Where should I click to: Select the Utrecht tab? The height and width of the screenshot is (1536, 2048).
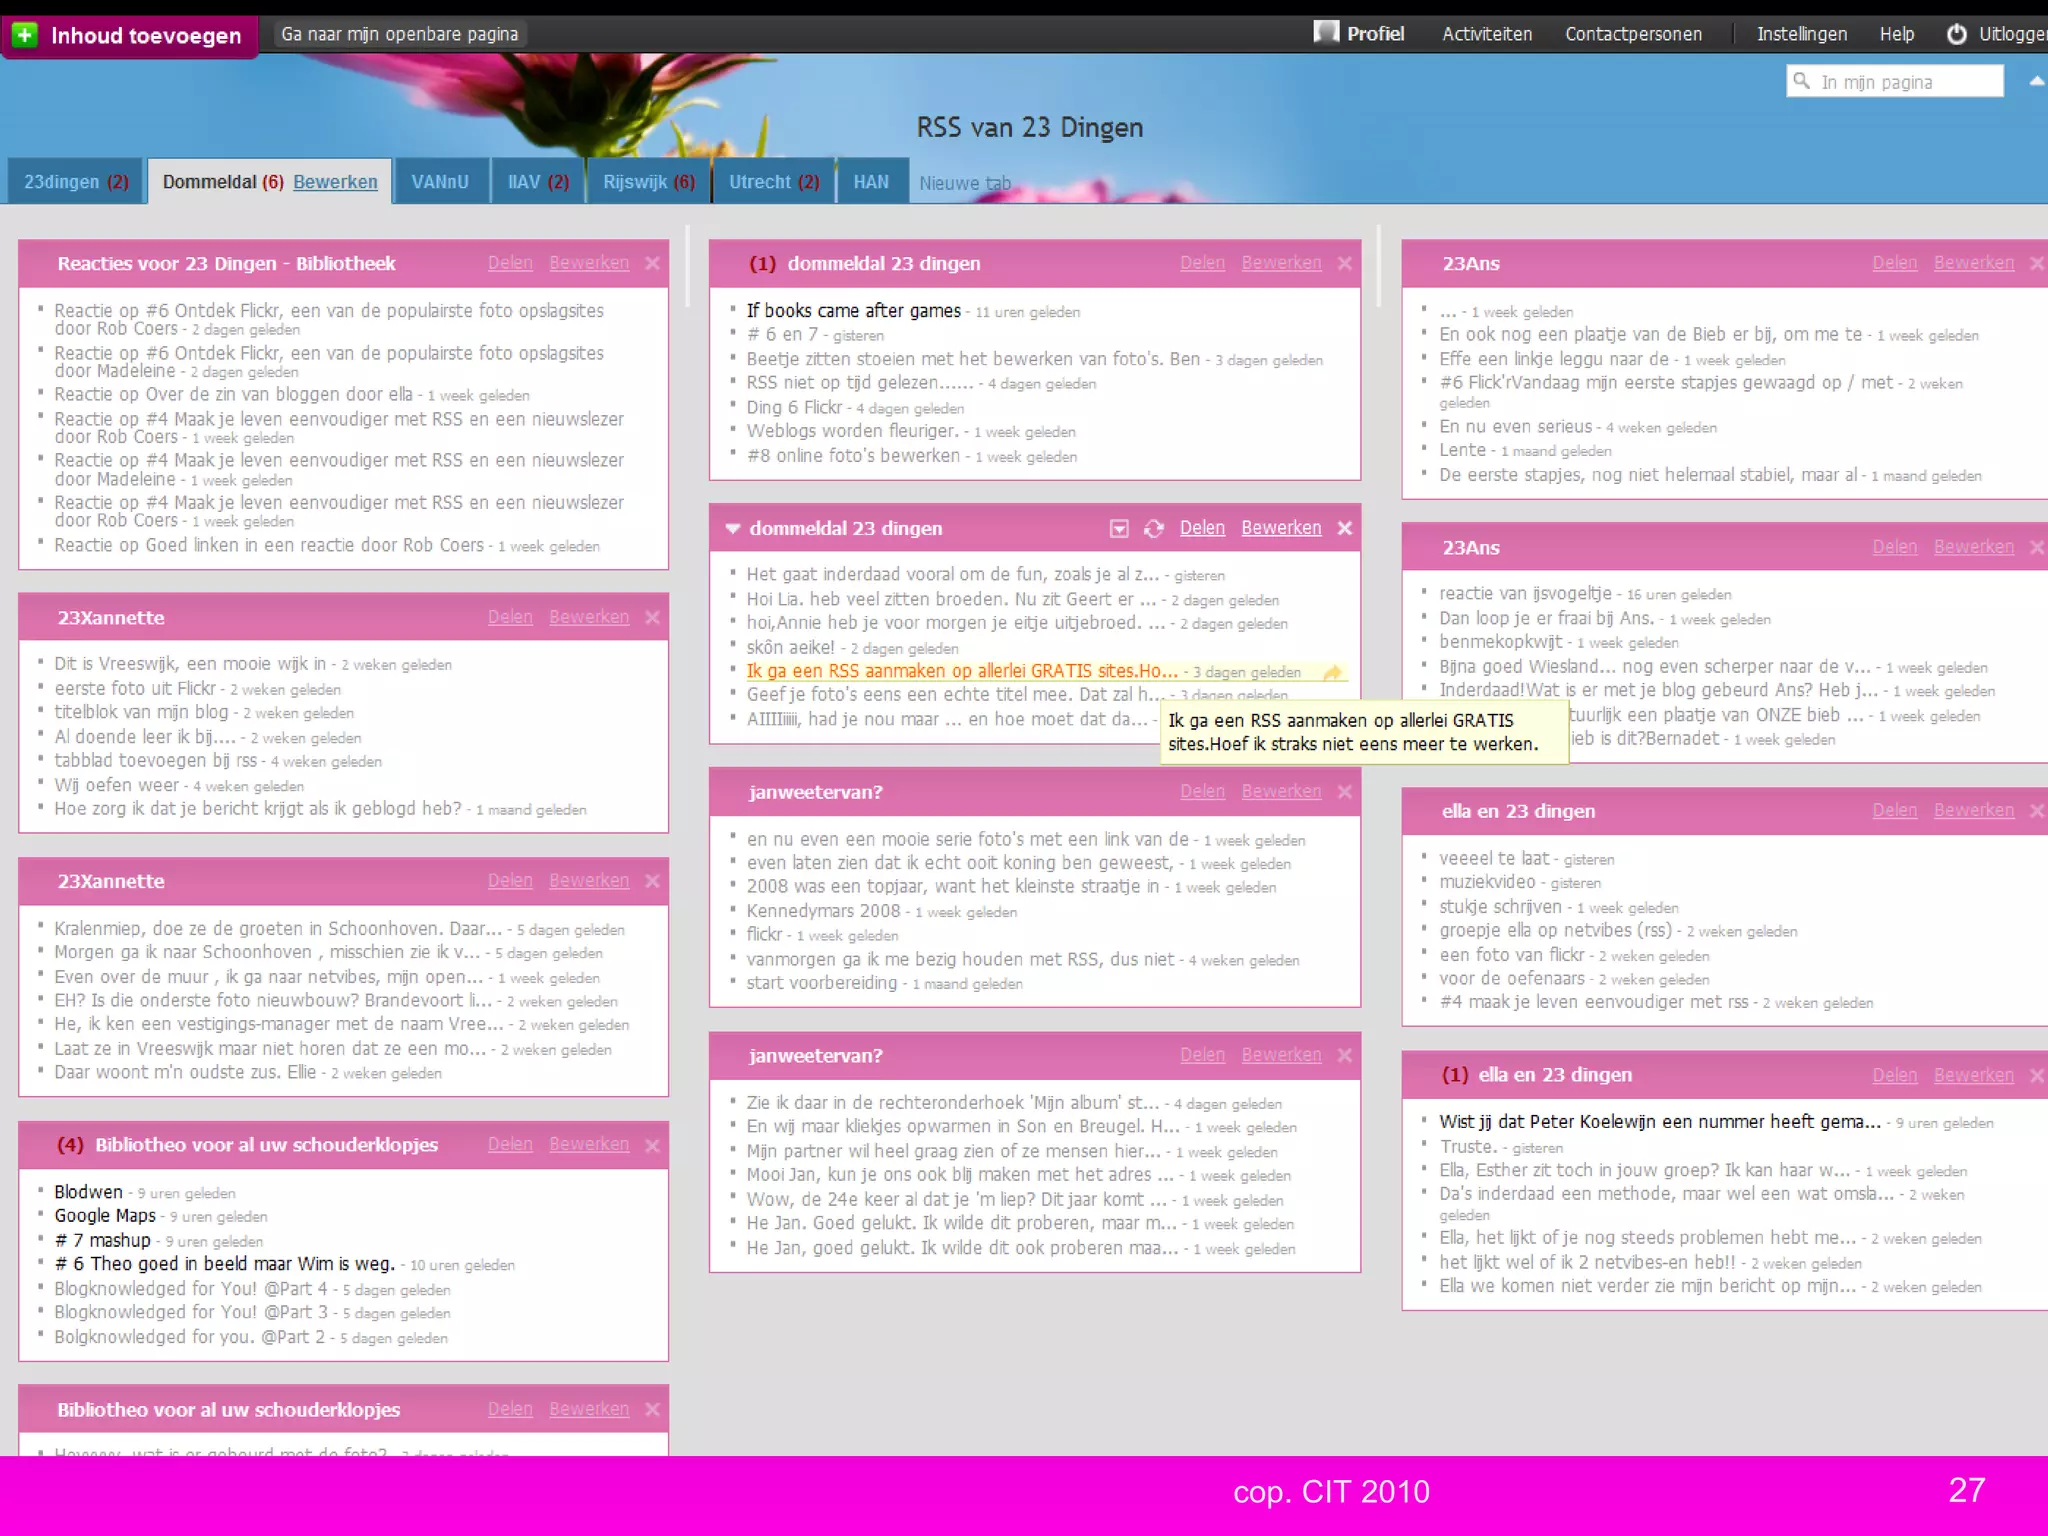pos(773,182)
